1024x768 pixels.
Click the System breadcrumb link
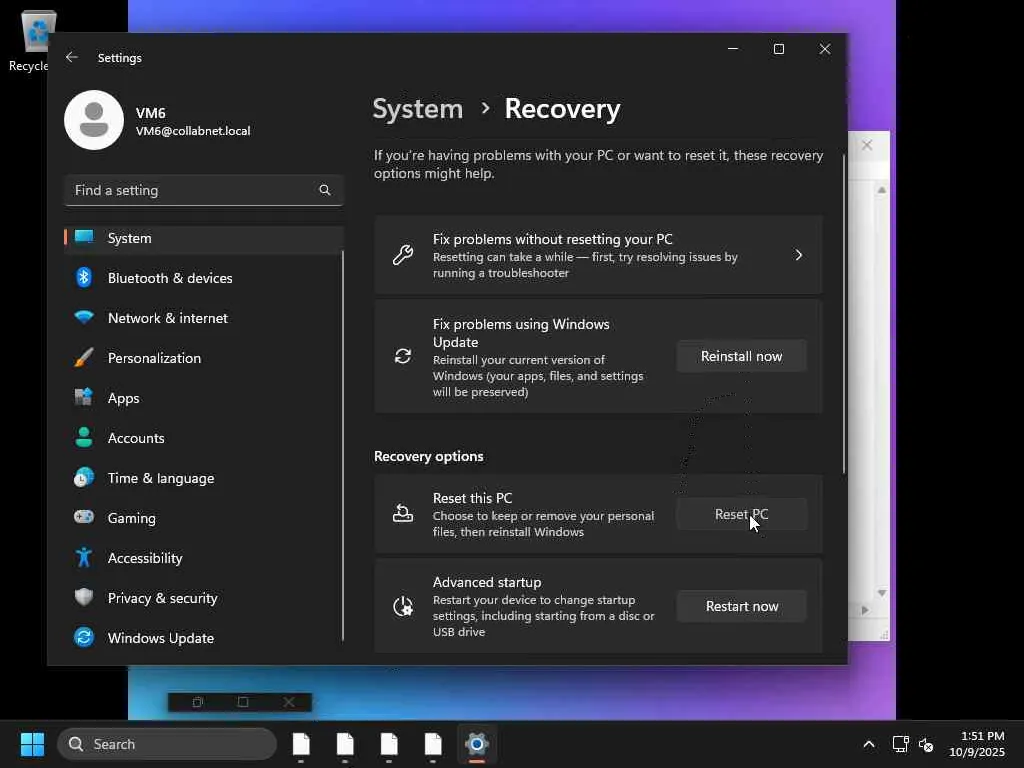[417, 108]
